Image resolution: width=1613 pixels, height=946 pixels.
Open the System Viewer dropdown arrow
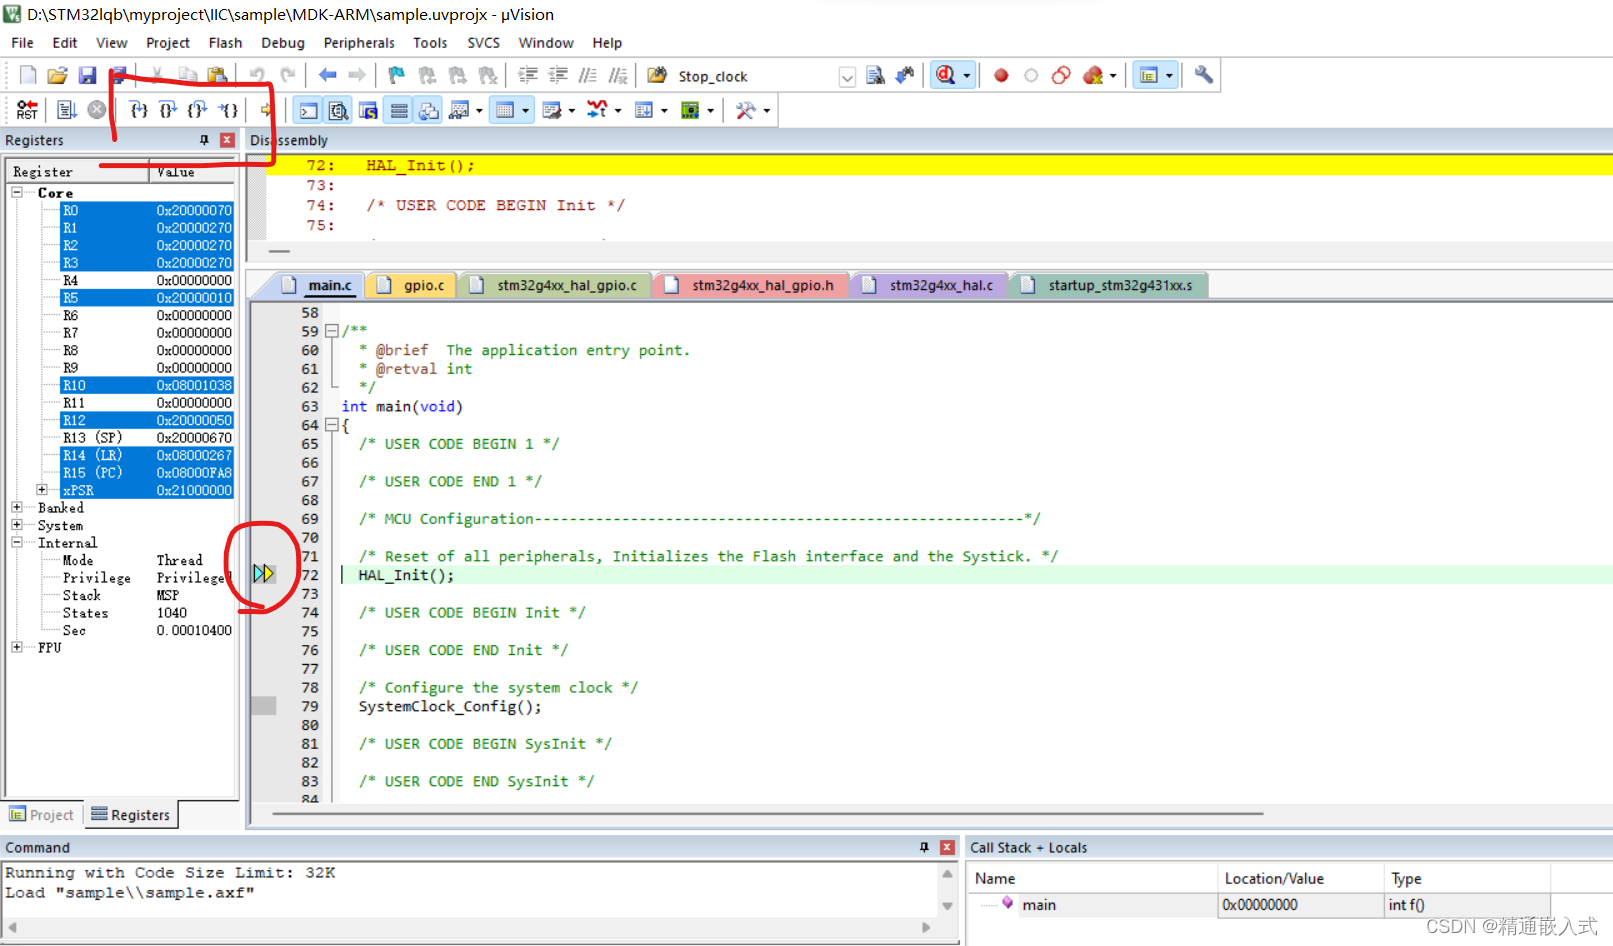(710, 111)
